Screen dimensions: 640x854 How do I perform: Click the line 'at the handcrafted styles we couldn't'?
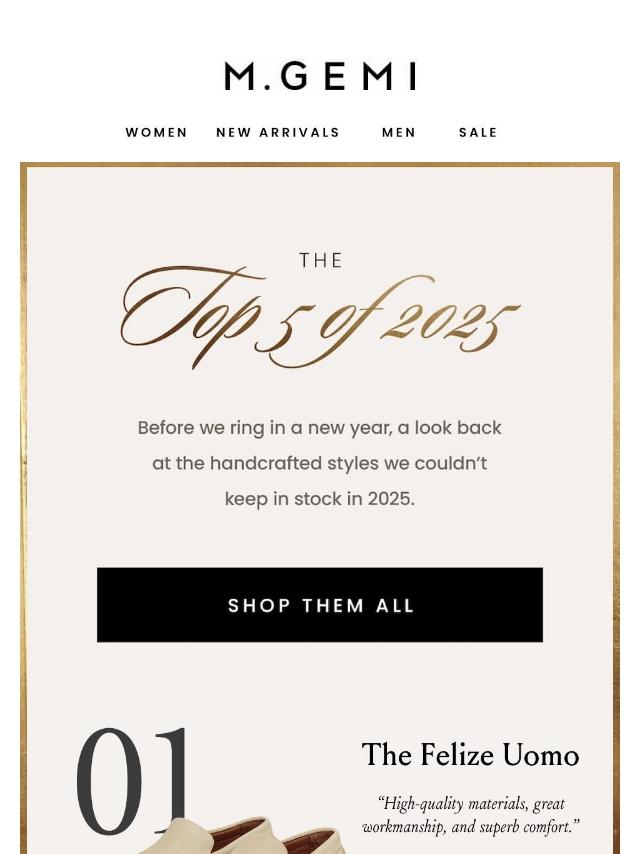[x=320, y=463]
